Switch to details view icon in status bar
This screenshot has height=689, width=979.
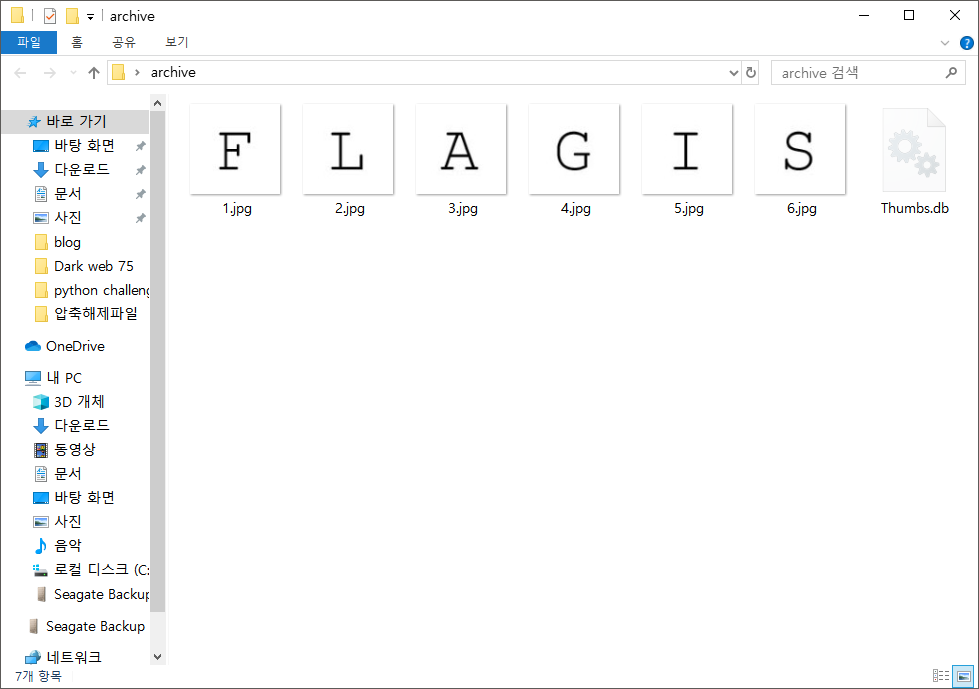click(941, 676)
